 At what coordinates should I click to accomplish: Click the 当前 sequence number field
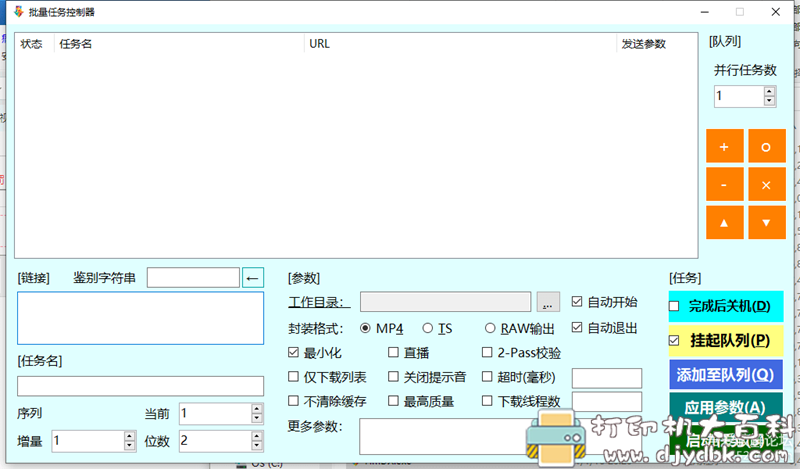(216, 413)
